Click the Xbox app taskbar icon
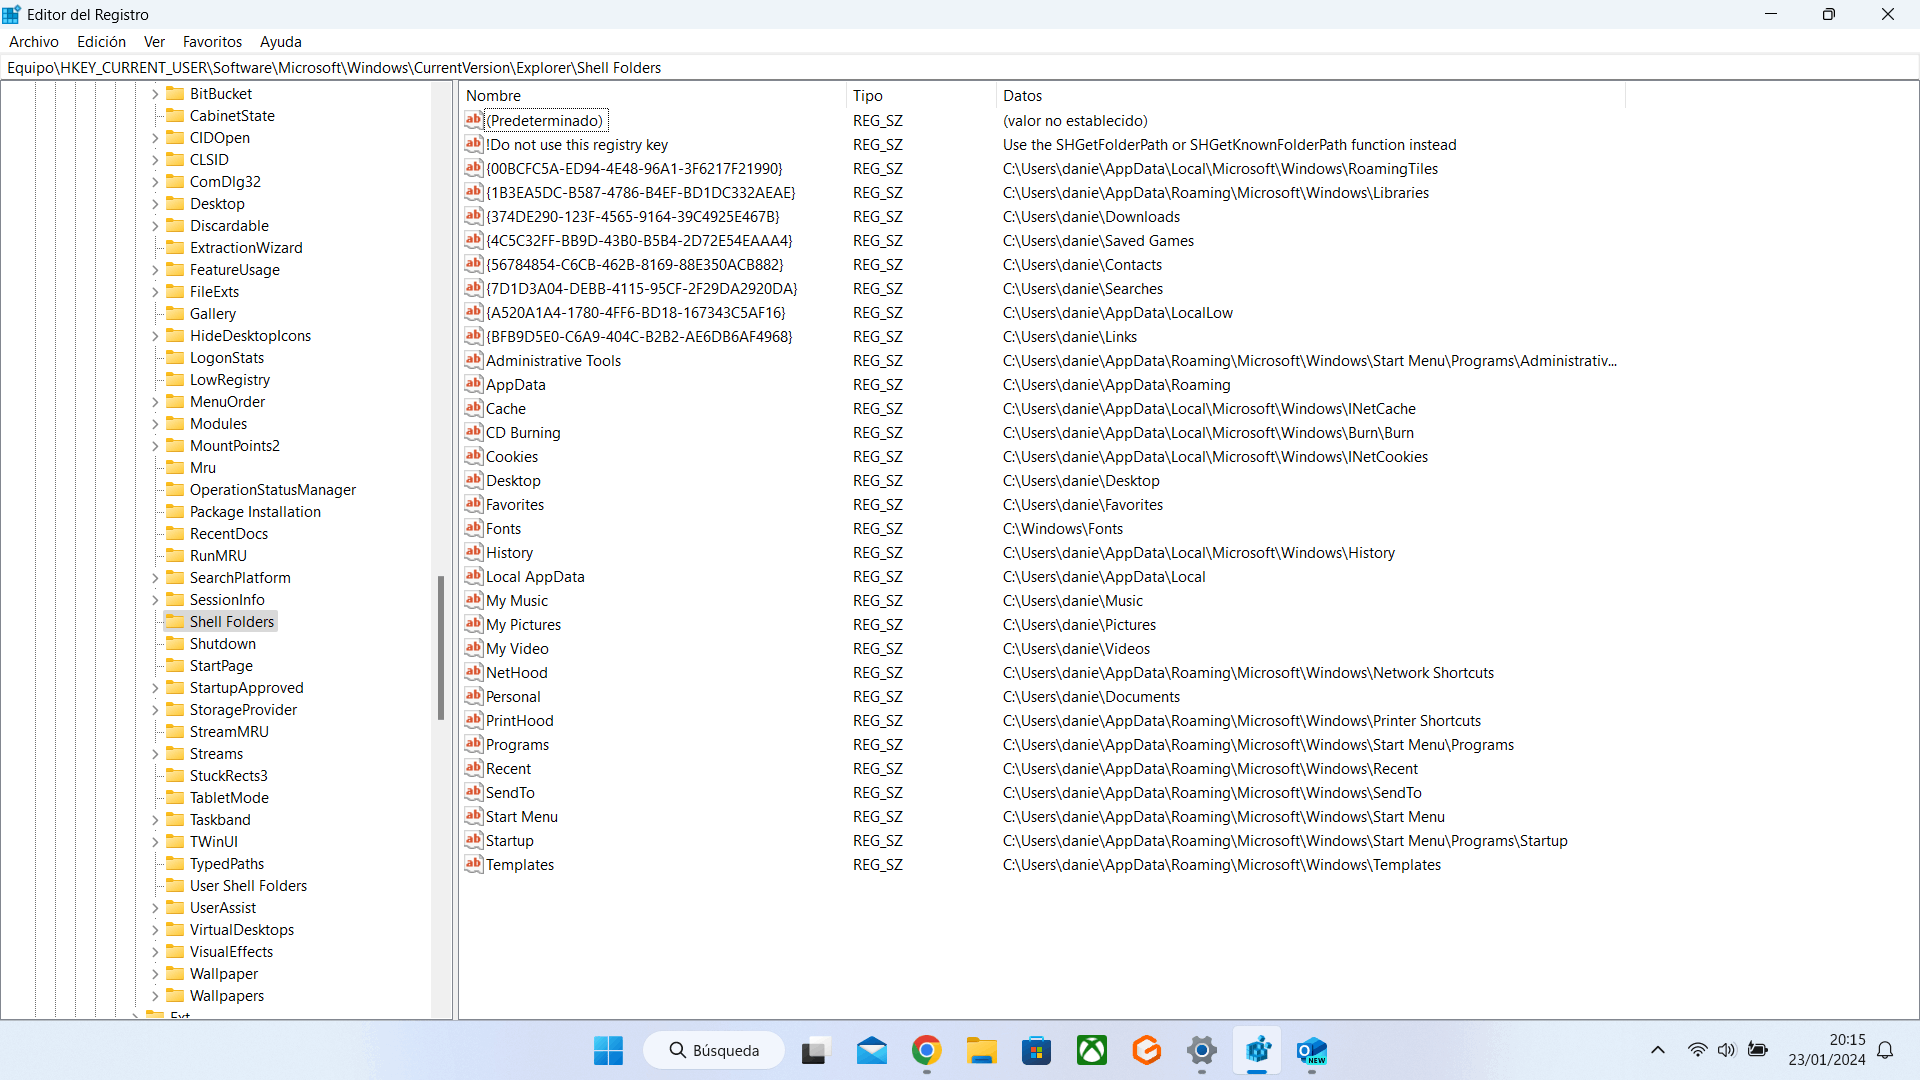Viewport: 1920px width, 1080px height. point(1091,1050)
